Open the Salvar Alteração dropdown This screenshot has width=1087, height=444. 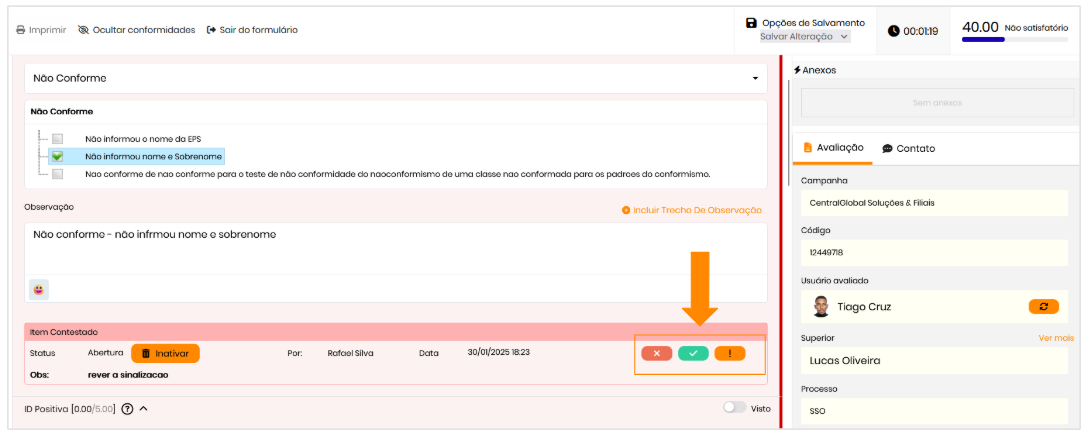click(804, 37)
